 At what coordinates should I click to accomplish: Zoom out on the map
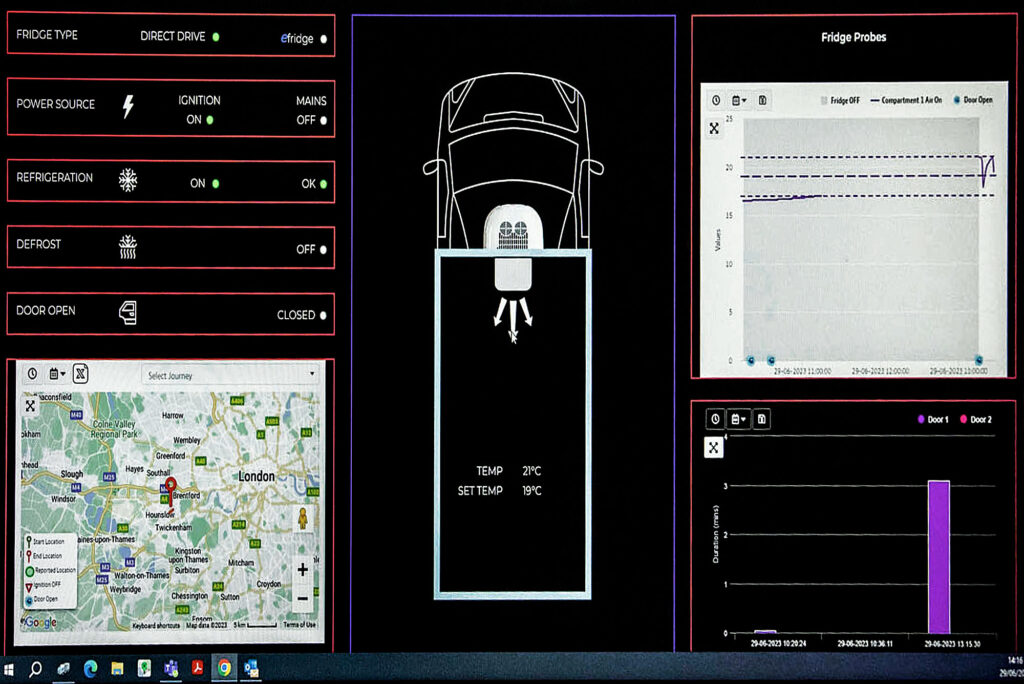tap(302, 598)
